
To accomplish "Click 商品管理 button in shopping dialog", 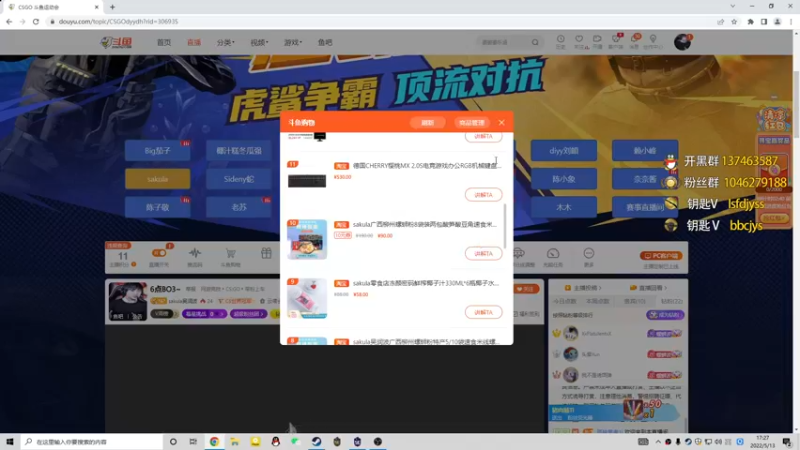I will [x=471, y=122].
